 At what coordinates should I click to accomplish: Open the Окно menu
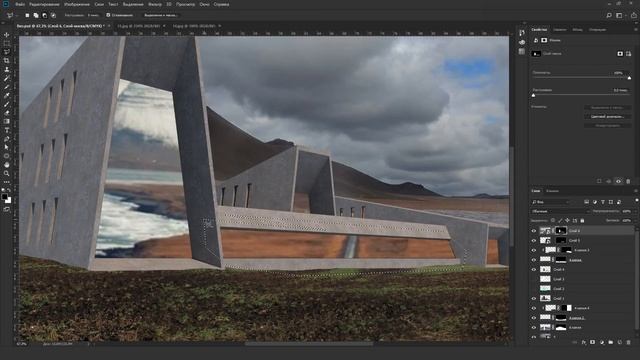pyautogui.click(x=204, y=4)
